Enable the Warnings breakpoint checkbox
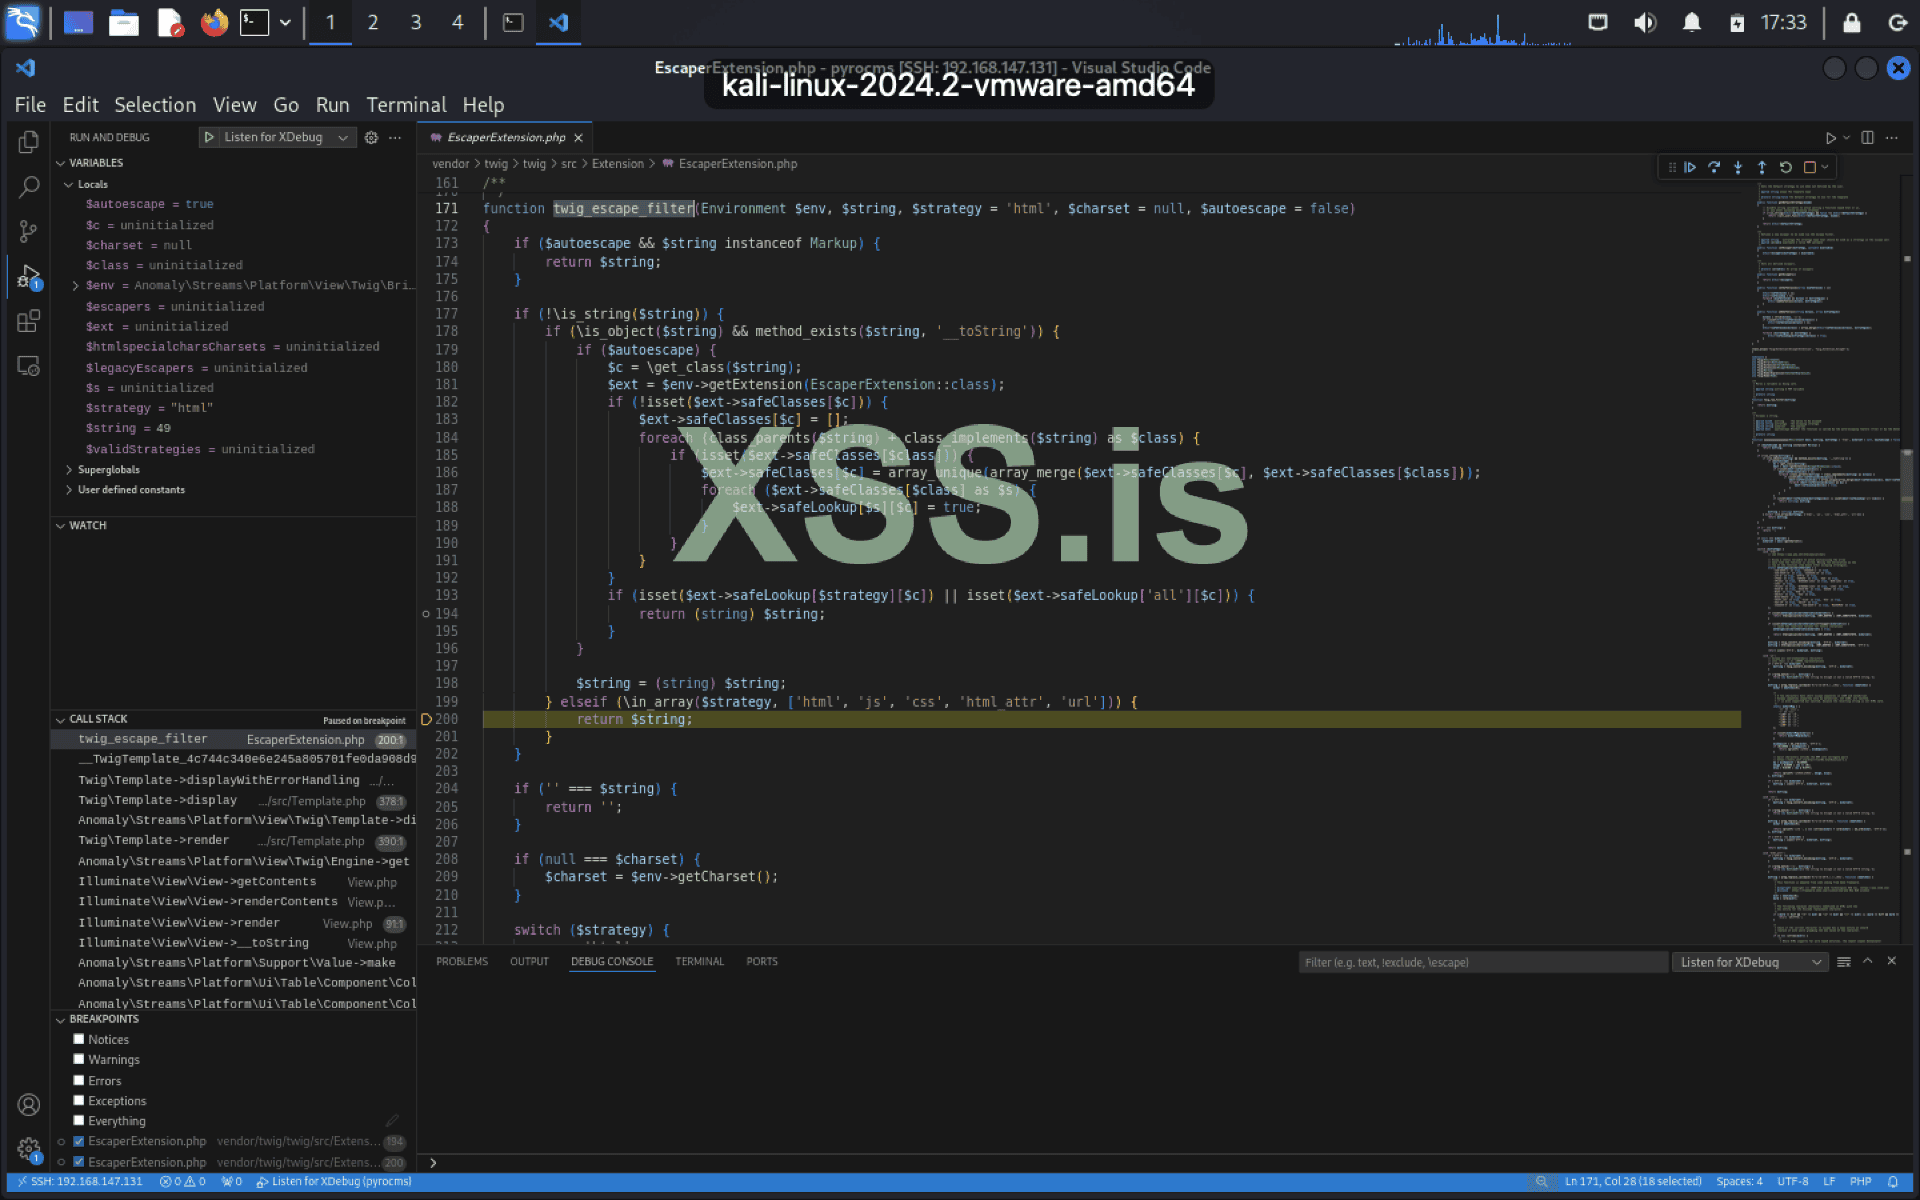 pos(79,1060)
